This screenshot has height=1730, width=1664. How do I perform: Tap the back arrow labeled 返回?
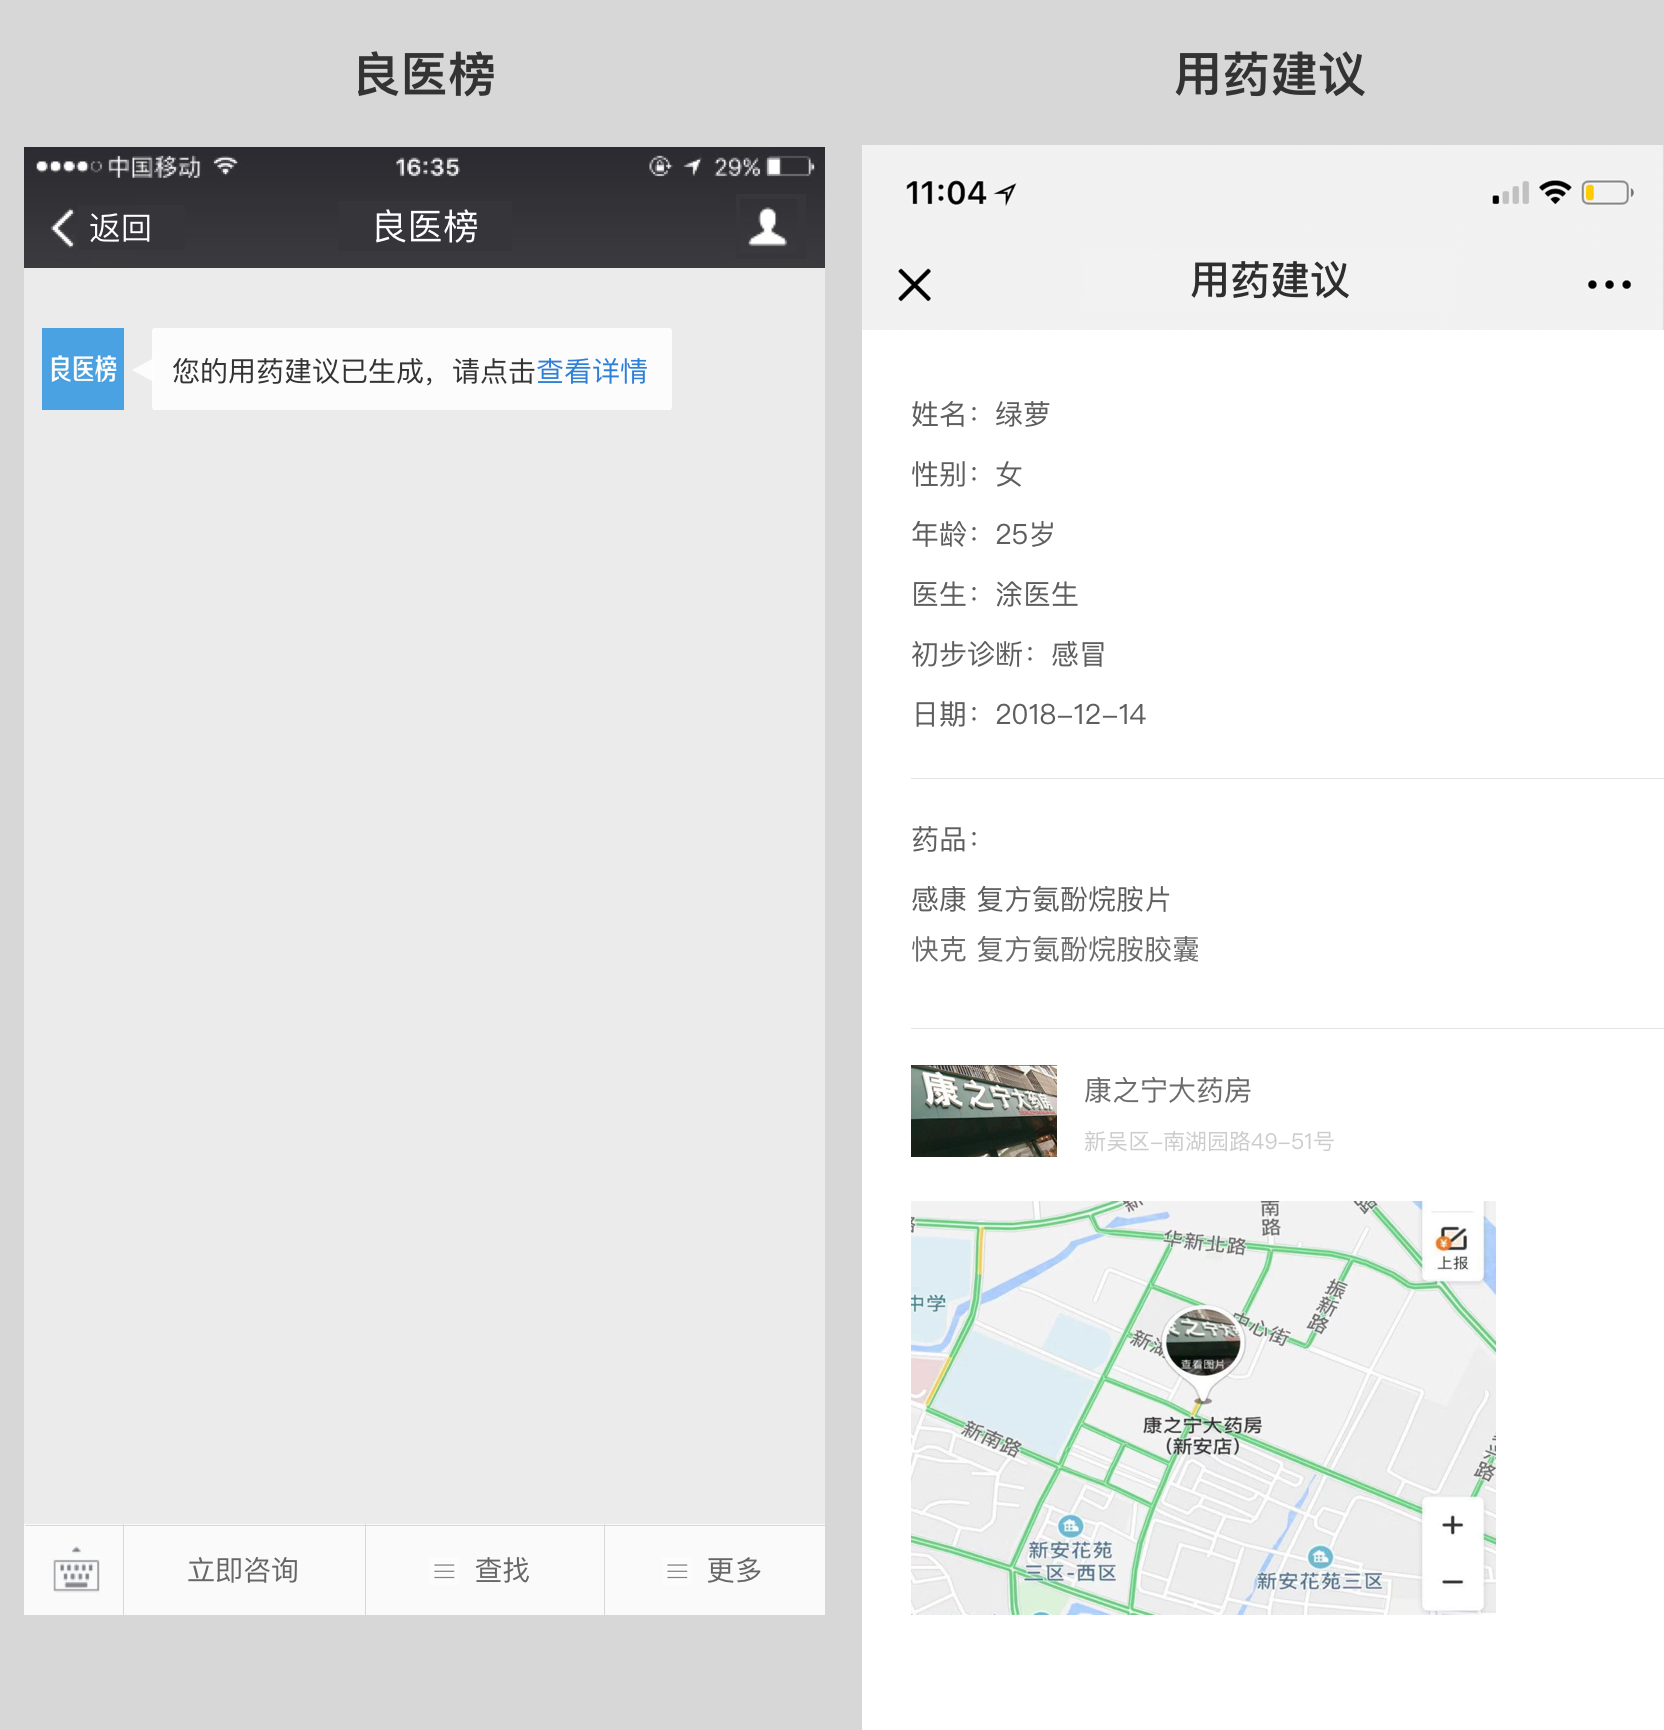point(102,228)
